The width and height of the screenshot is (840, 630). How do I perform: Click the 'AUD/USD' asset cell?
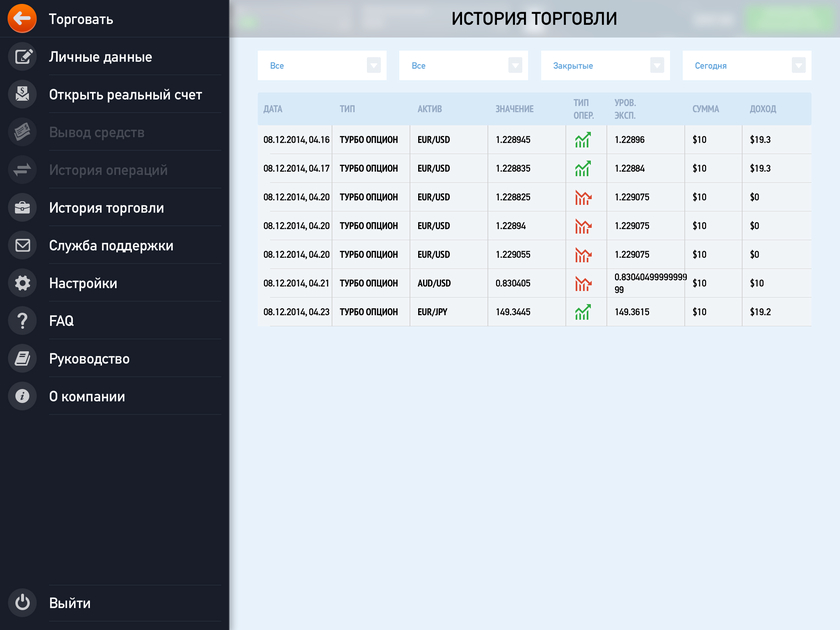click(434, 283)
